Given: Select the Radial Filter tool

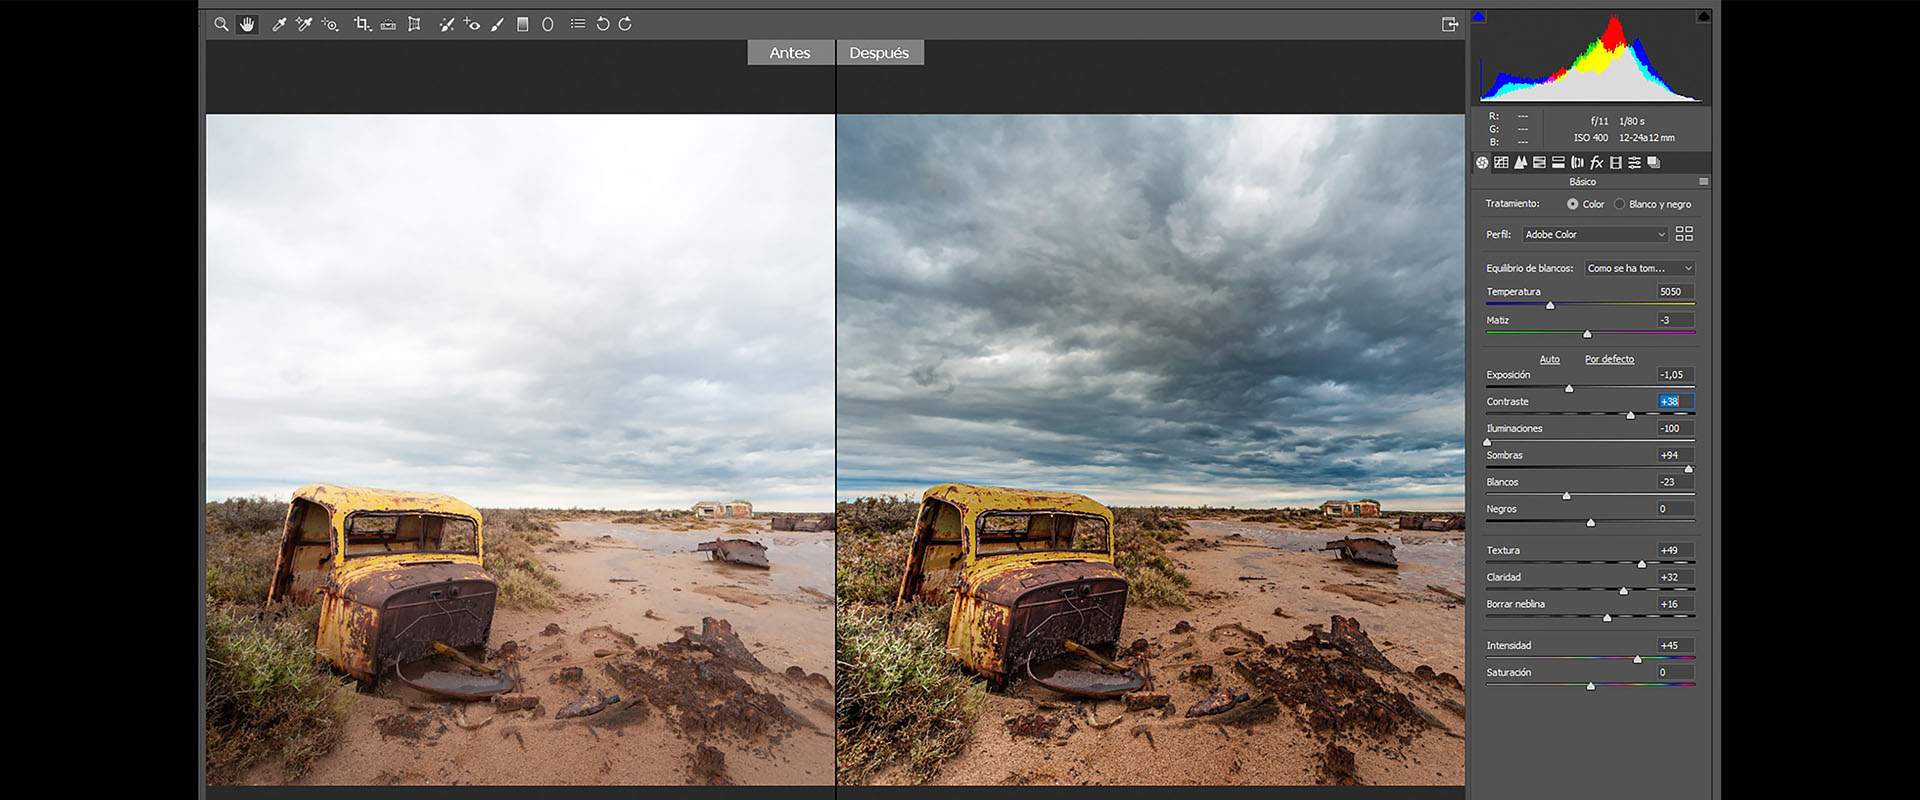Looking at the screenshot, I should pos(548,24).
